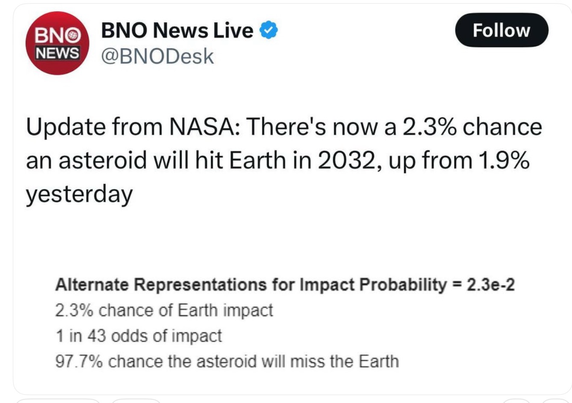Screen dimensions: 572x403
Task: Follow the BNO News Live account
Action: click(502, 30)
